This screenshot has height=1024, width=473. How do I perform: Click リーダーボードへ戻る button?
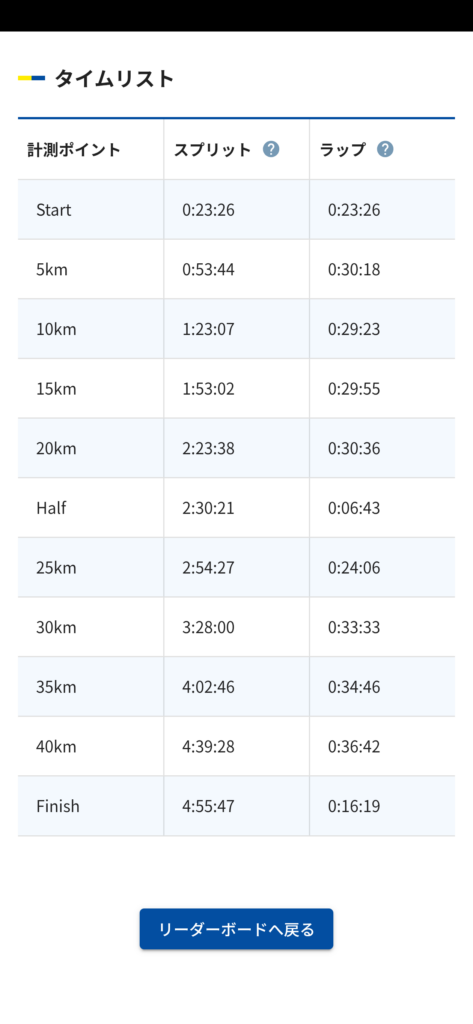(236, 929)
